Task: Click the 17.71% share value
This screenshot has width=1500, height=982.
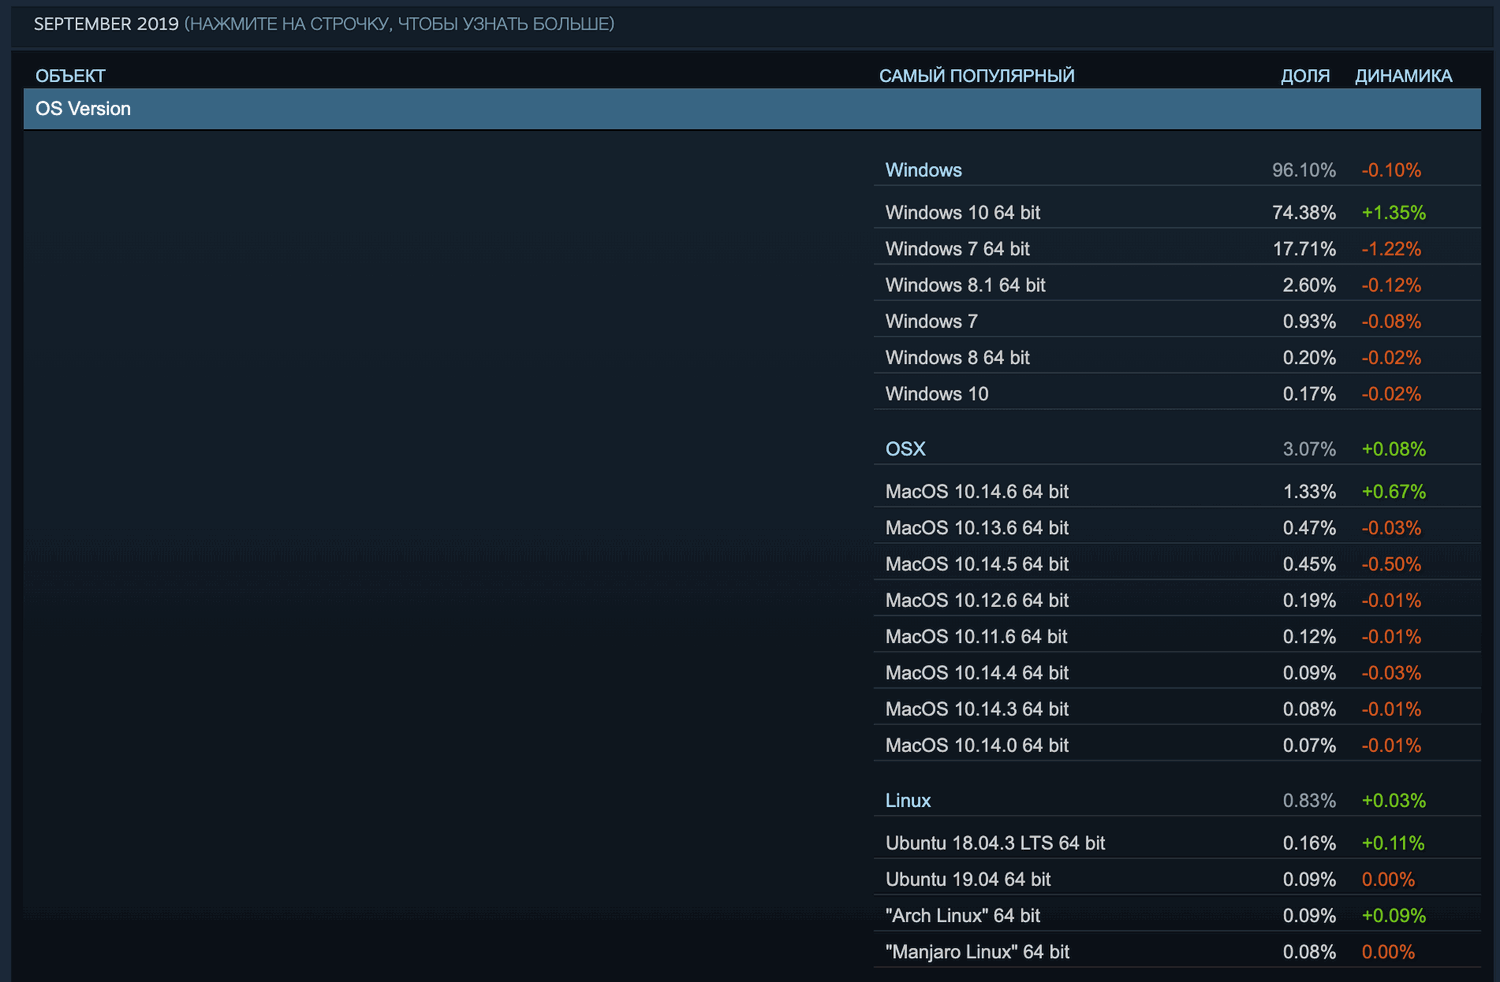Action: [x=1304, y=248]
